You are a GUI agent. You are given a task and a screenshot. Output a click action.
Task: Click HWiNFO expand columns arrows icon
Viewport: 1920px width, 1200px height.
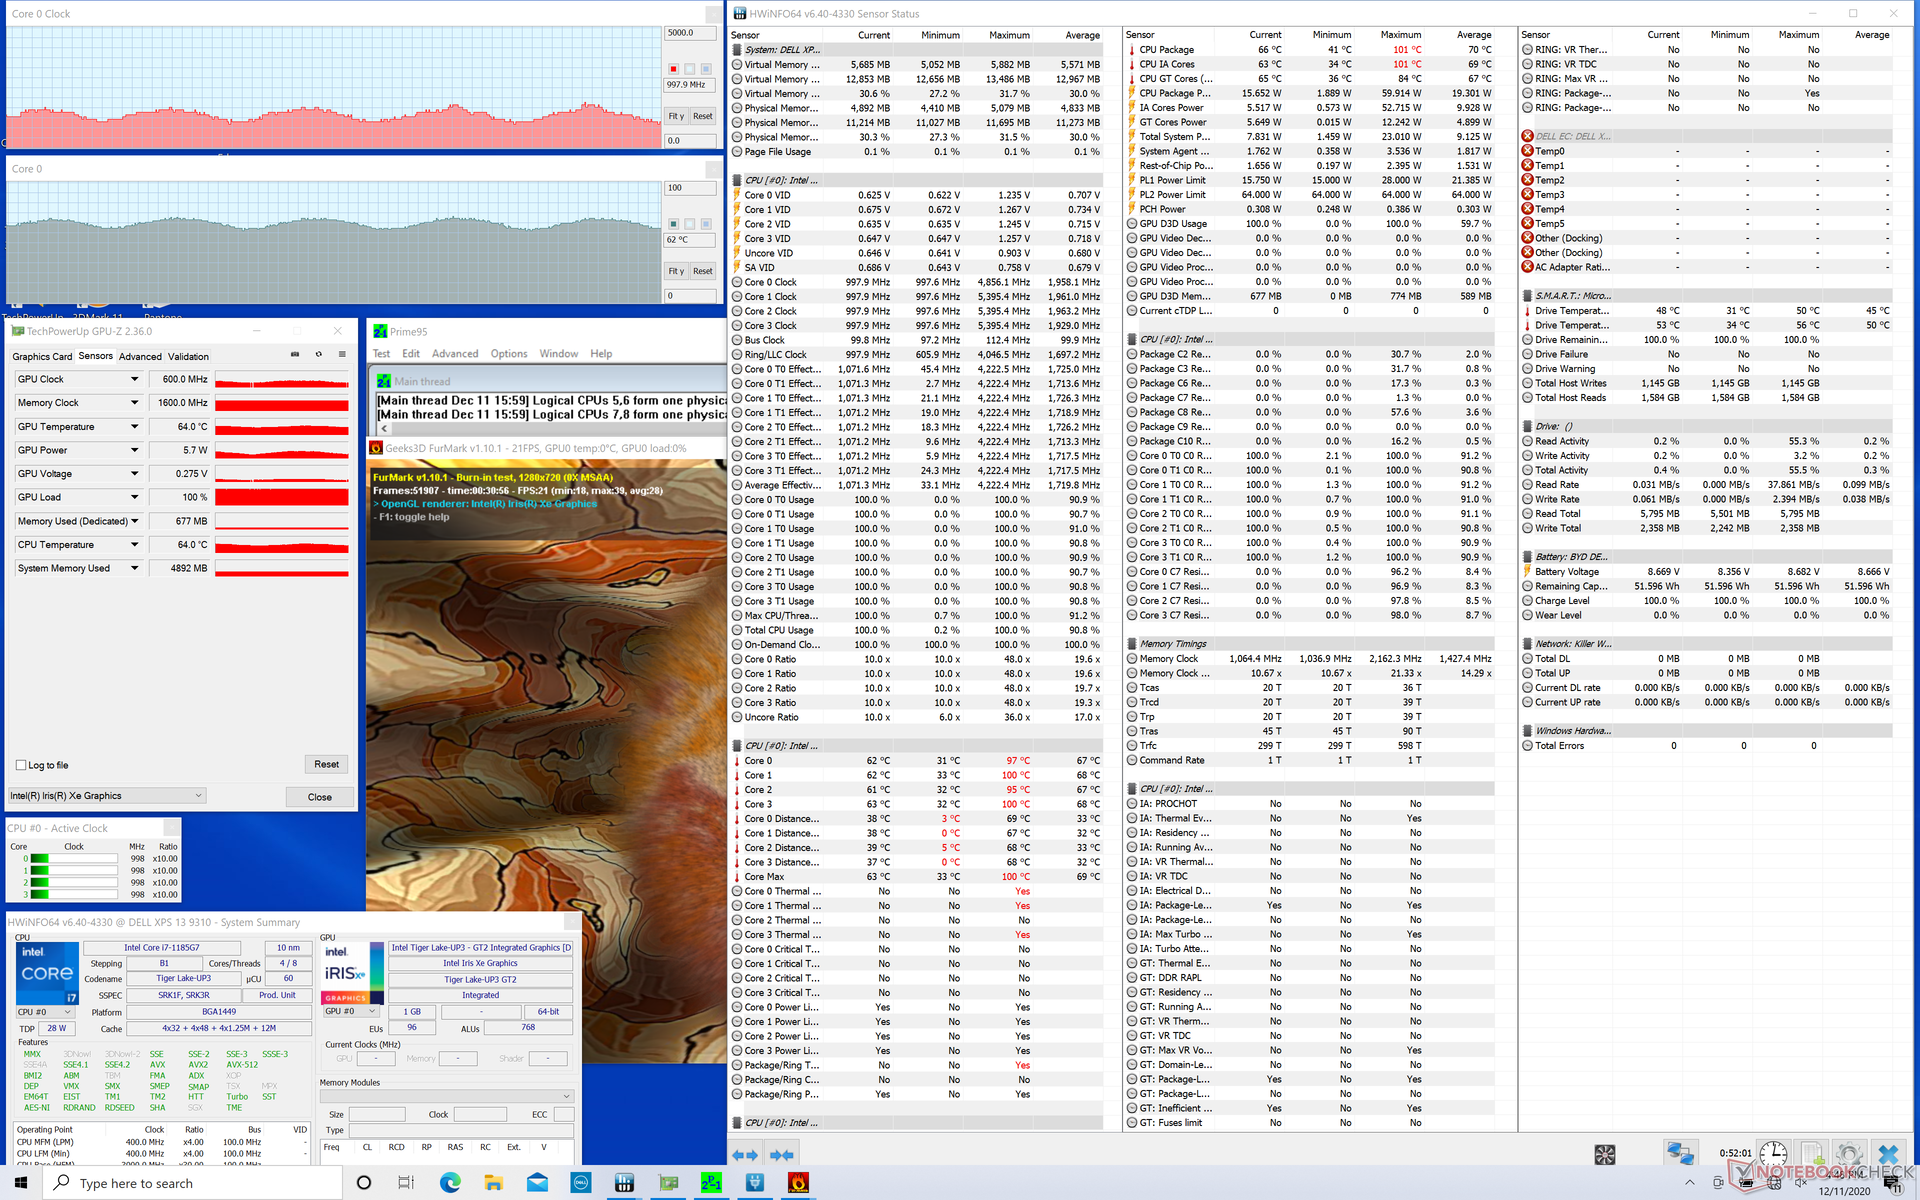[745, 1155]
